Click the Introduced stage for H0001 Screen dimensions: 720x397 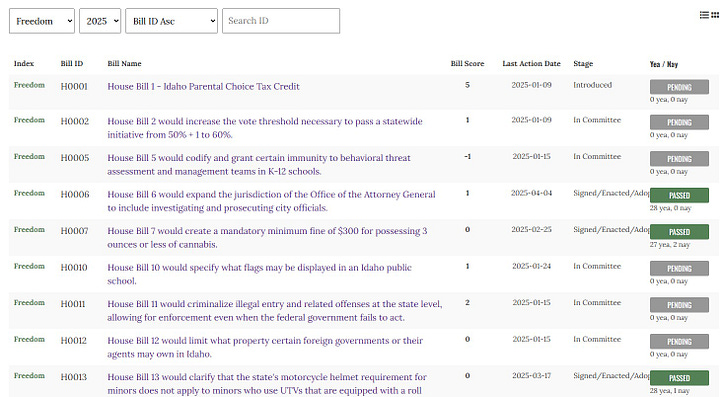point(592,85)
